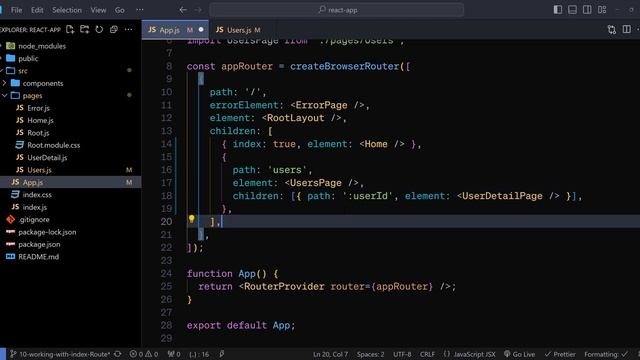Viewport: 640px width, 360px height.
Task: Open the Customize Layout icon
Action: [x=602, y=10]
